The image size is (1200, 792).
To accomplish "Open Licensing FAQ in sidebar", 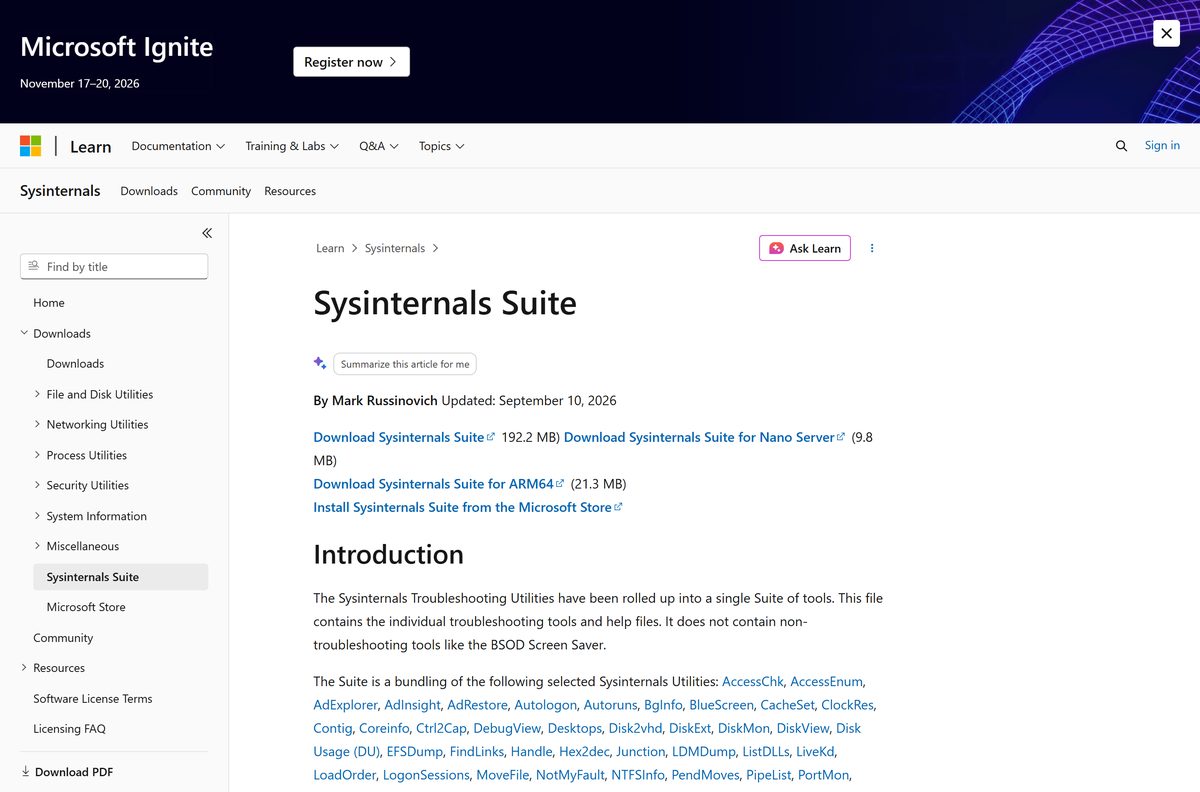I will tap(69, 729).
